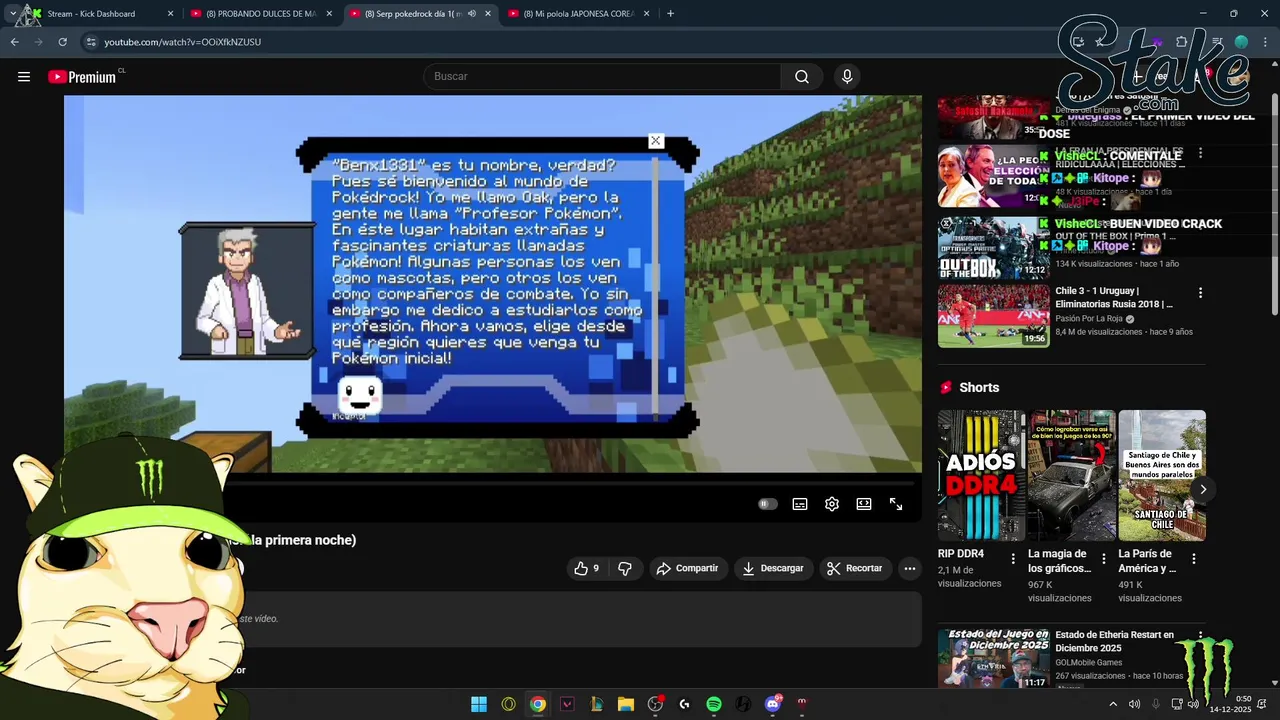Open Pasión Por La Roja channel
Viewport: 1280px width, 720px height.
pos(1089,319)
